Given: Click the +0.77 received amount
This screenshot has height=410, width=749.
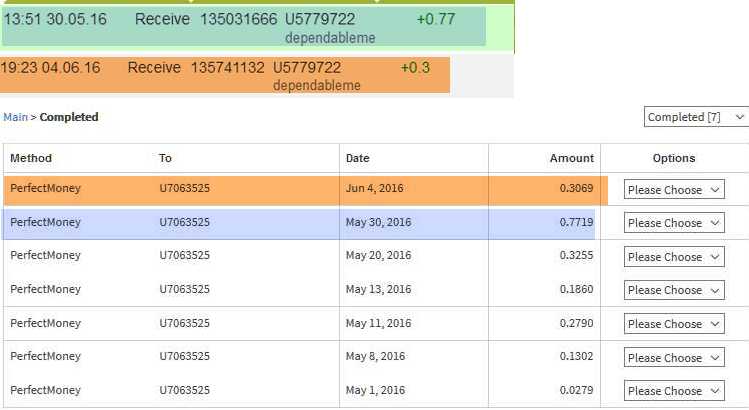Looking at the screenshot, I should click(436, 19).
